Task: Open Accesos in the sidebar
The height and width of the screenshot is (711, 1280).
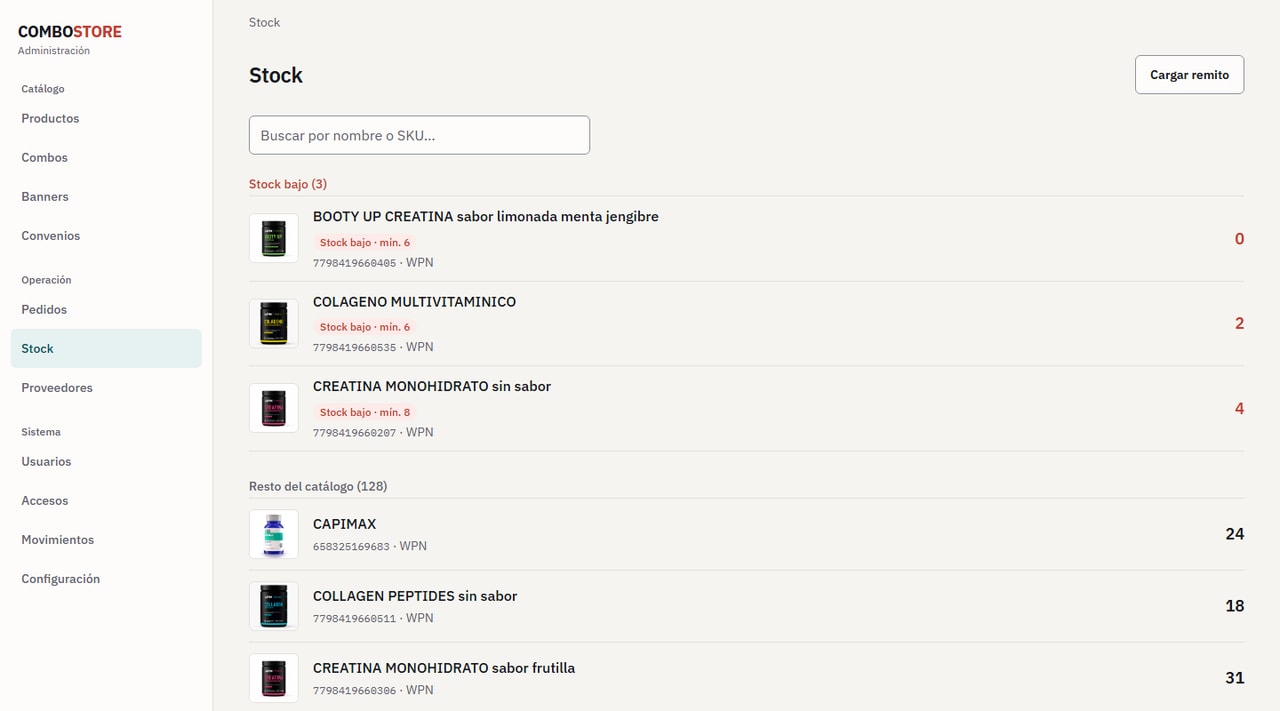Action: point(106,500)
